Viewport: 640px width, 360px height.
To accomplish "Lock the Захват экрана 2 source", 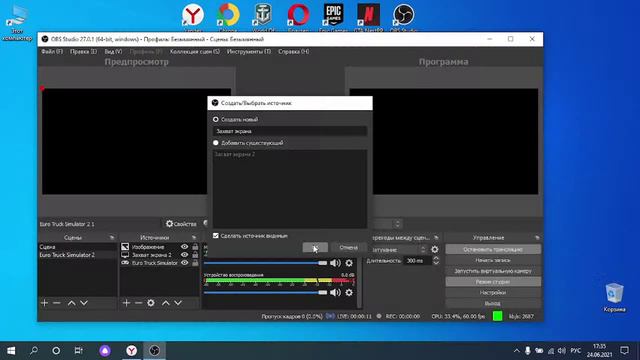I will pos(195,255).
